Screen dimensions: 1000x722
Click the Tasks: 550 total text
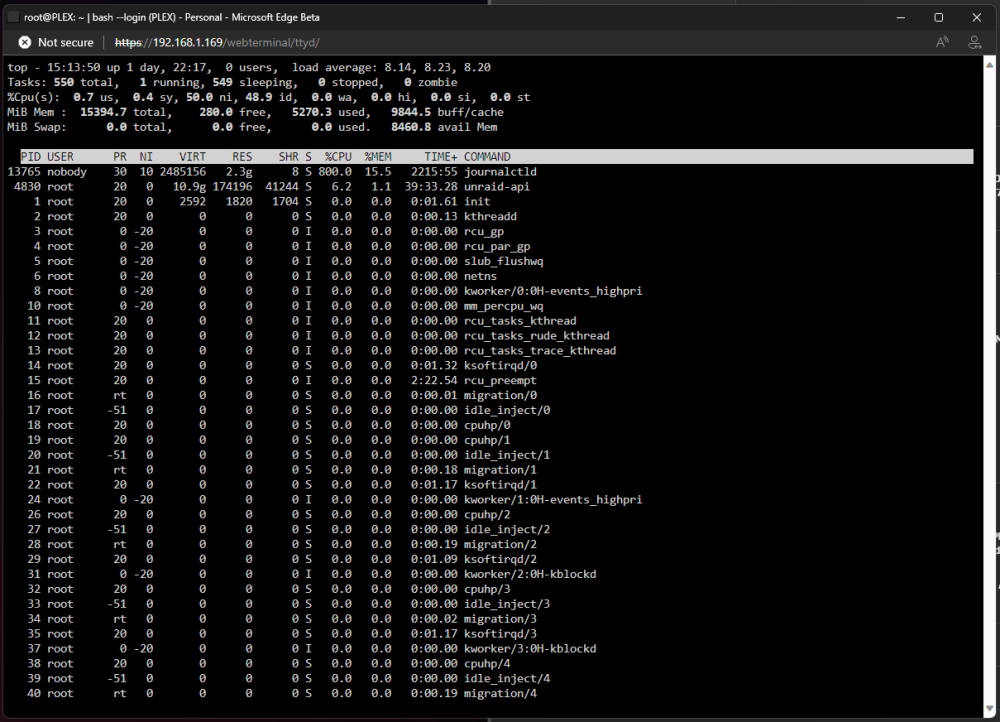[x=61, y=82]
